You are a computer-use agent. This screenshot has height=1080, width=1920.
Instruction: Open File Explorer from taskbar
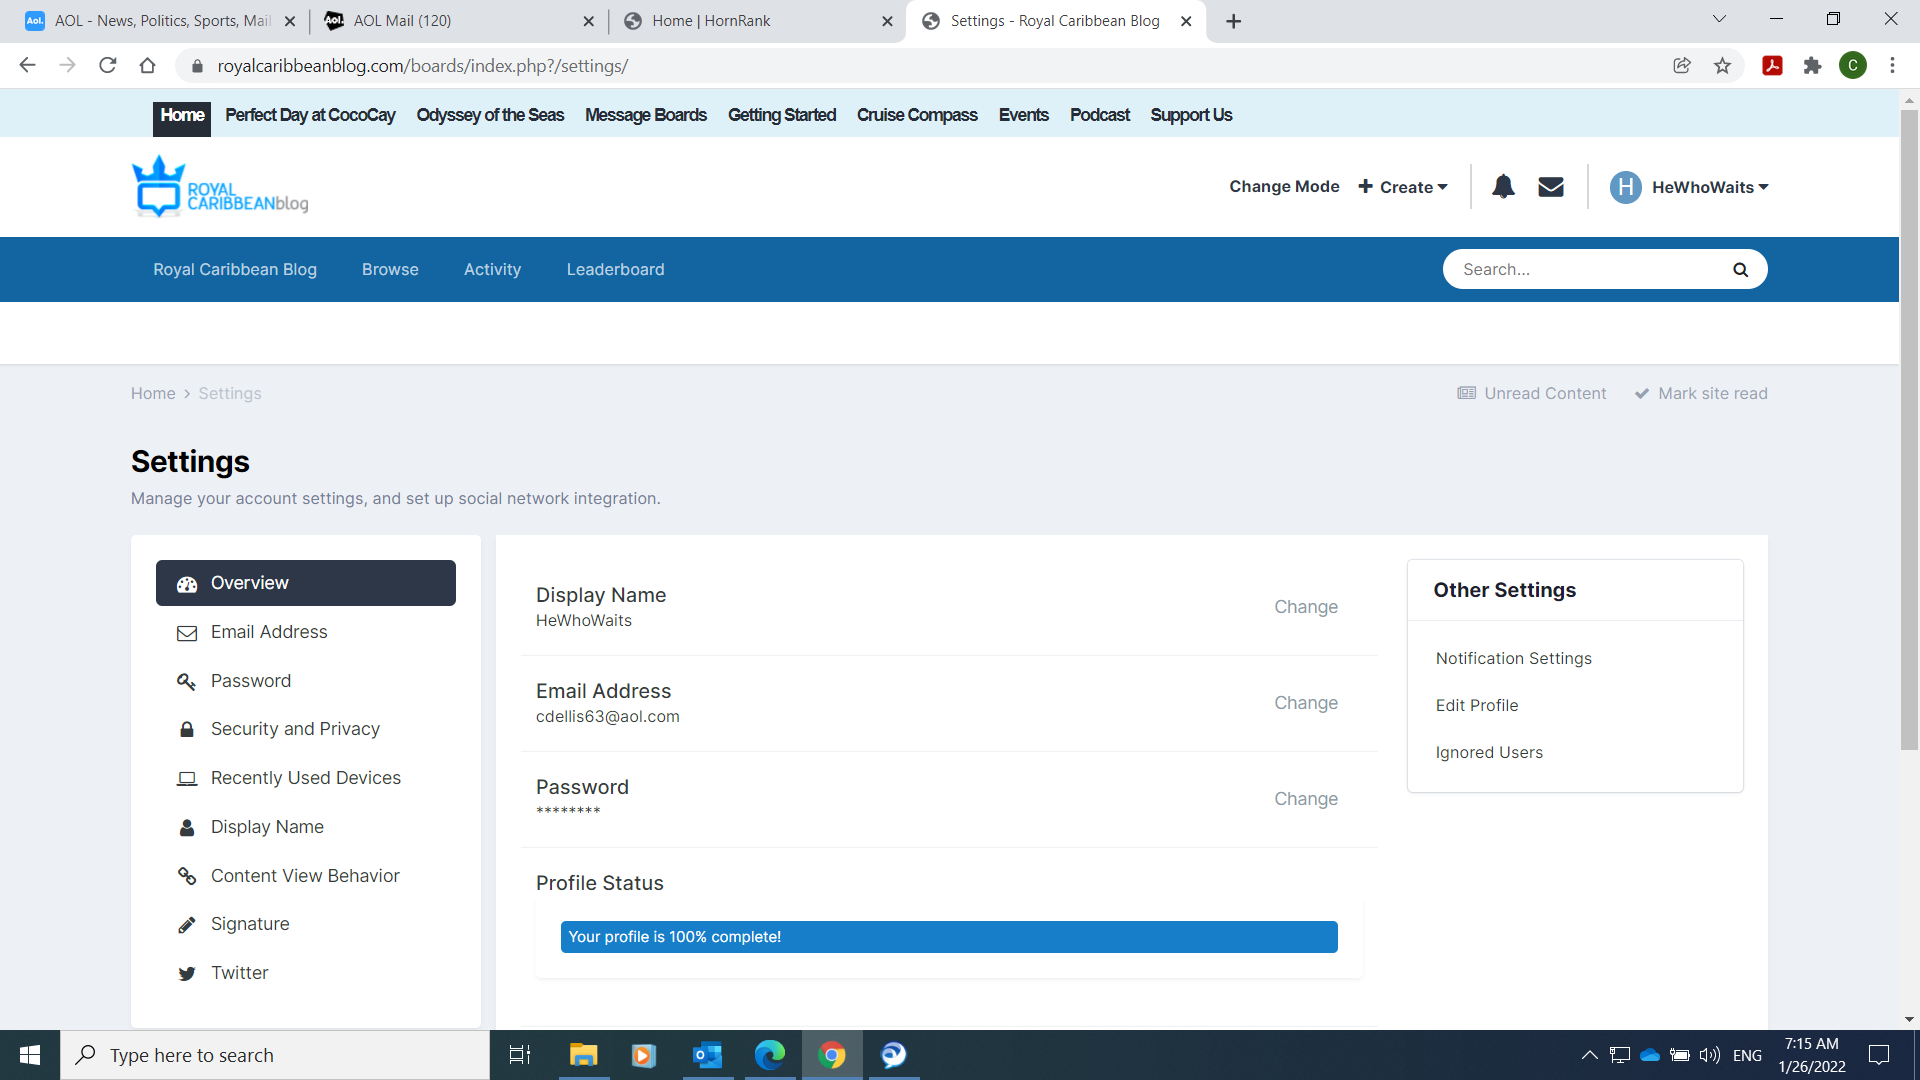point(583,1055)
